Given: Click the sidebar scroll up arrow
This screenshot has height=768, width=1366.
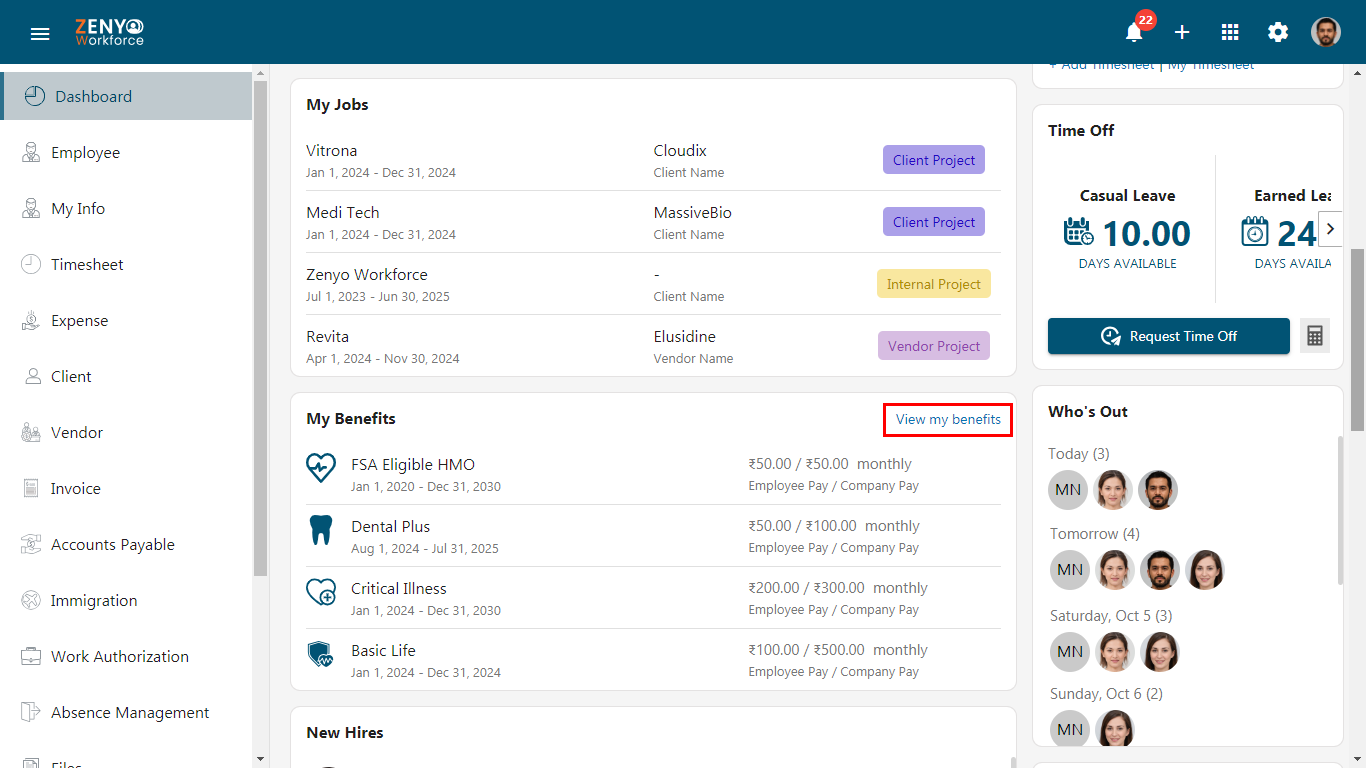Looking at the screenshot, I should click(261, 73).
